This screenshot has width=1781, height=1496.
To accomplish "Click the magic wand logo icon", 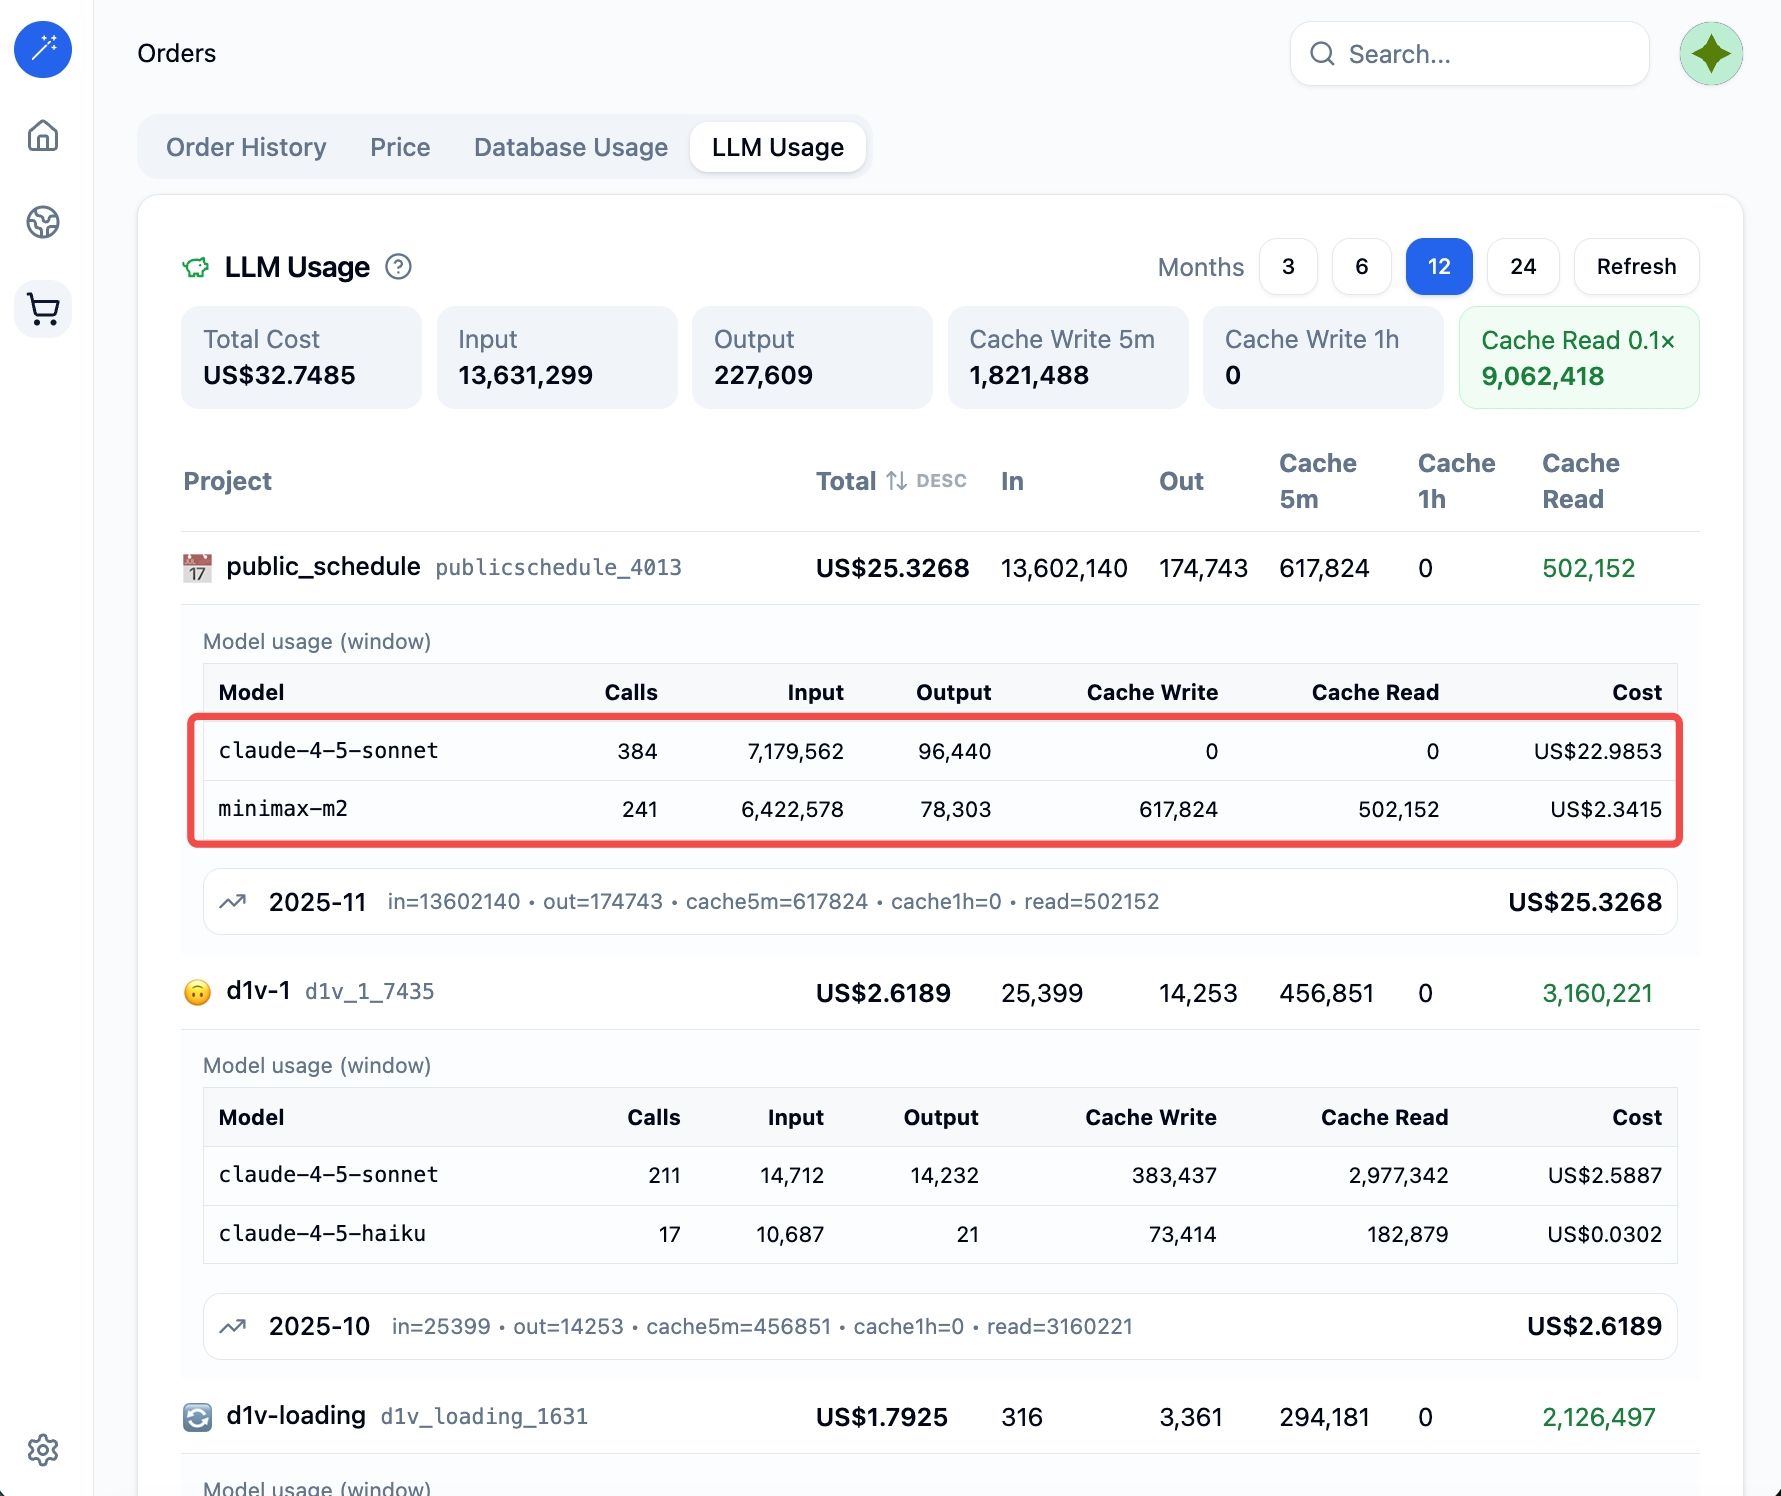I will [x=43, y=49].
